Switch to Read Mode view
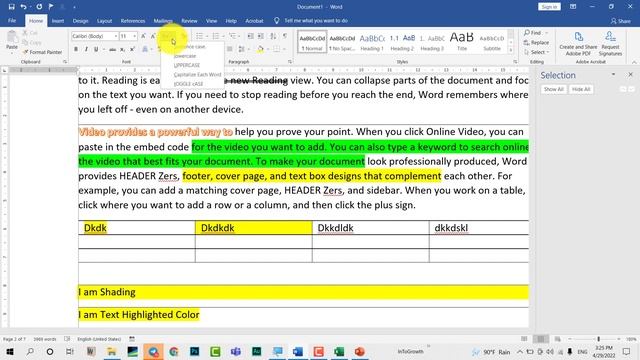Screen dimensions: 640x360 pyautogui.click(x=524, y=339)
